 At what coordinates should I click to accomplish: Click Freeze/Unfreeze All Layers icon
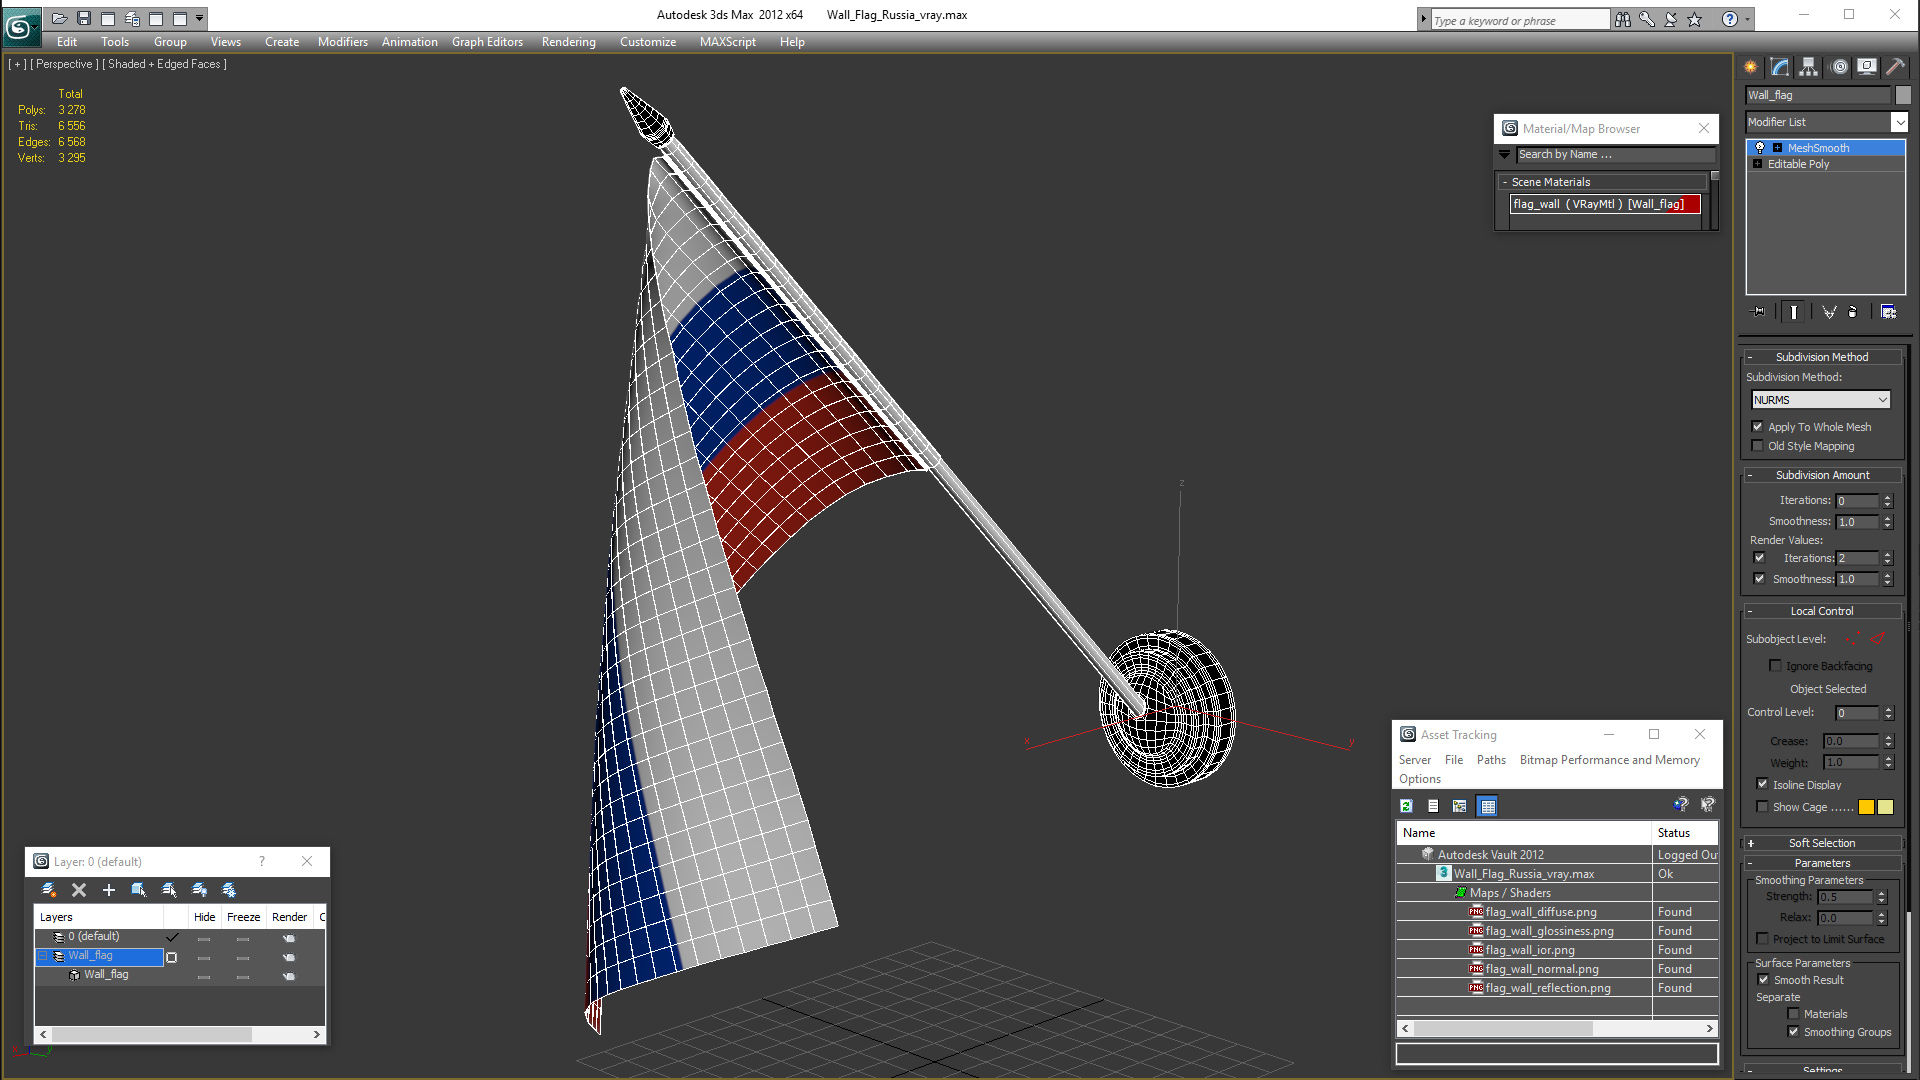(229, 890)
